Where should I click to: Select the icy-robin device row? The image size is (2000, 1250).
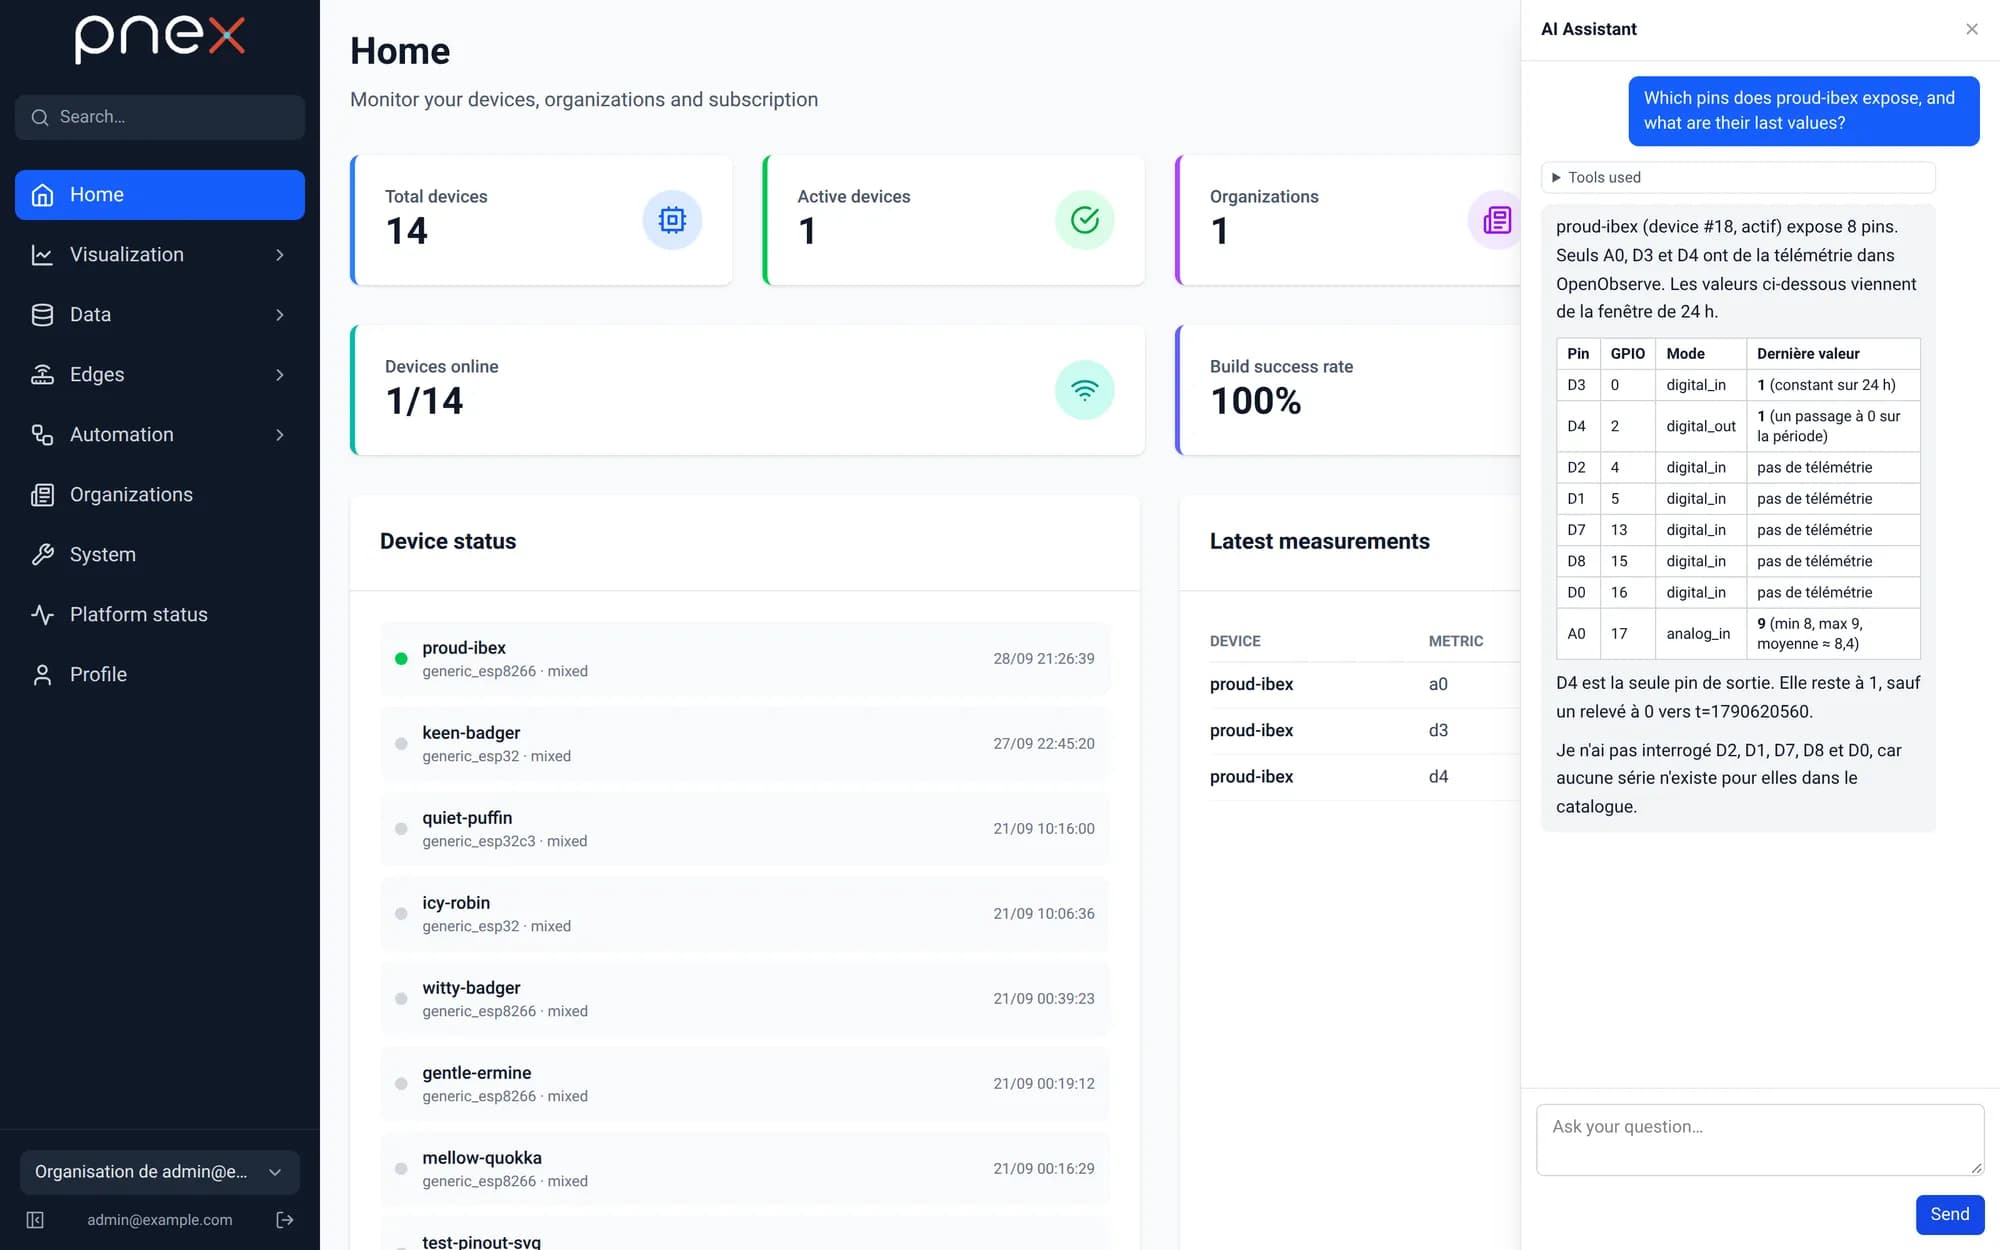(745, 914)
